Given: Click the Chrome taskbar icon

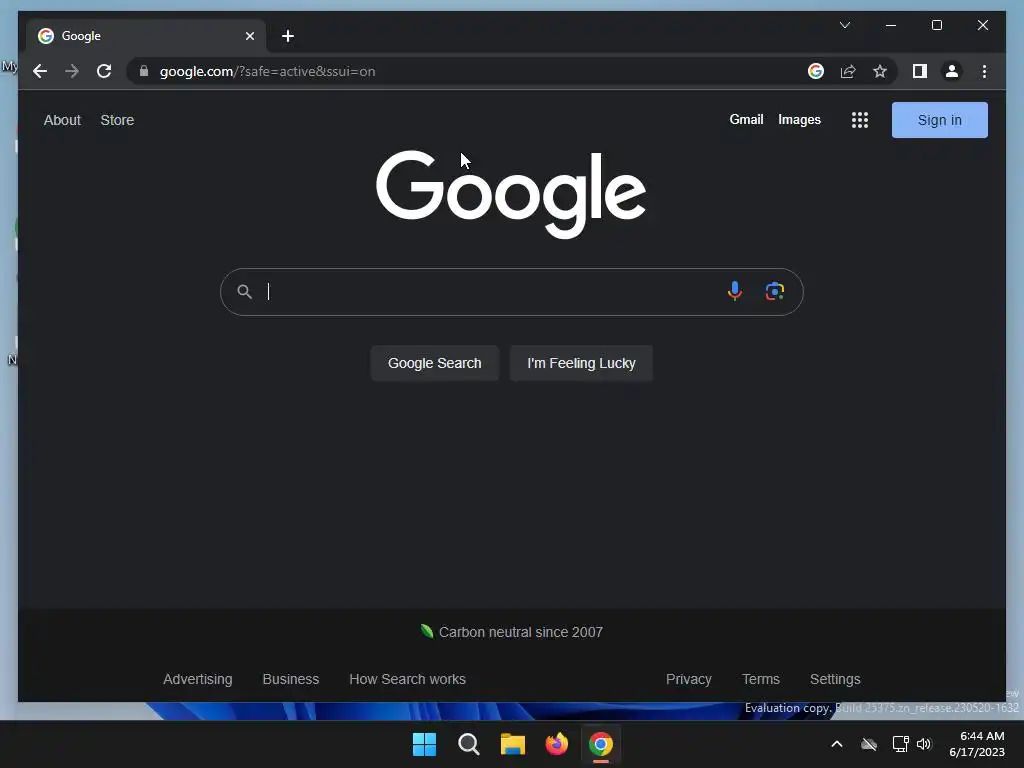Looking at the screenshot, I should pos(601,744).
